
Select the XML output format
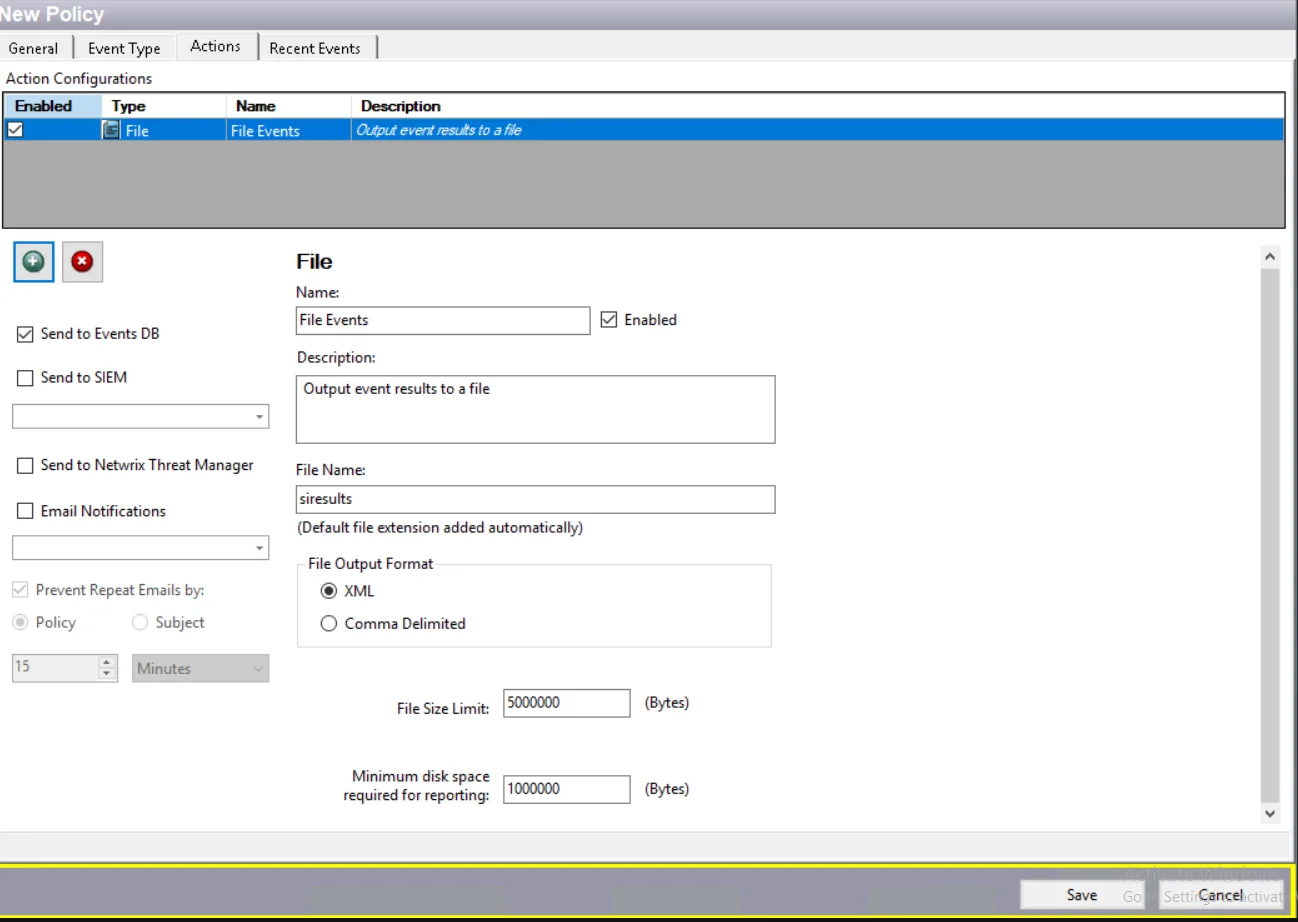(329, 591)
